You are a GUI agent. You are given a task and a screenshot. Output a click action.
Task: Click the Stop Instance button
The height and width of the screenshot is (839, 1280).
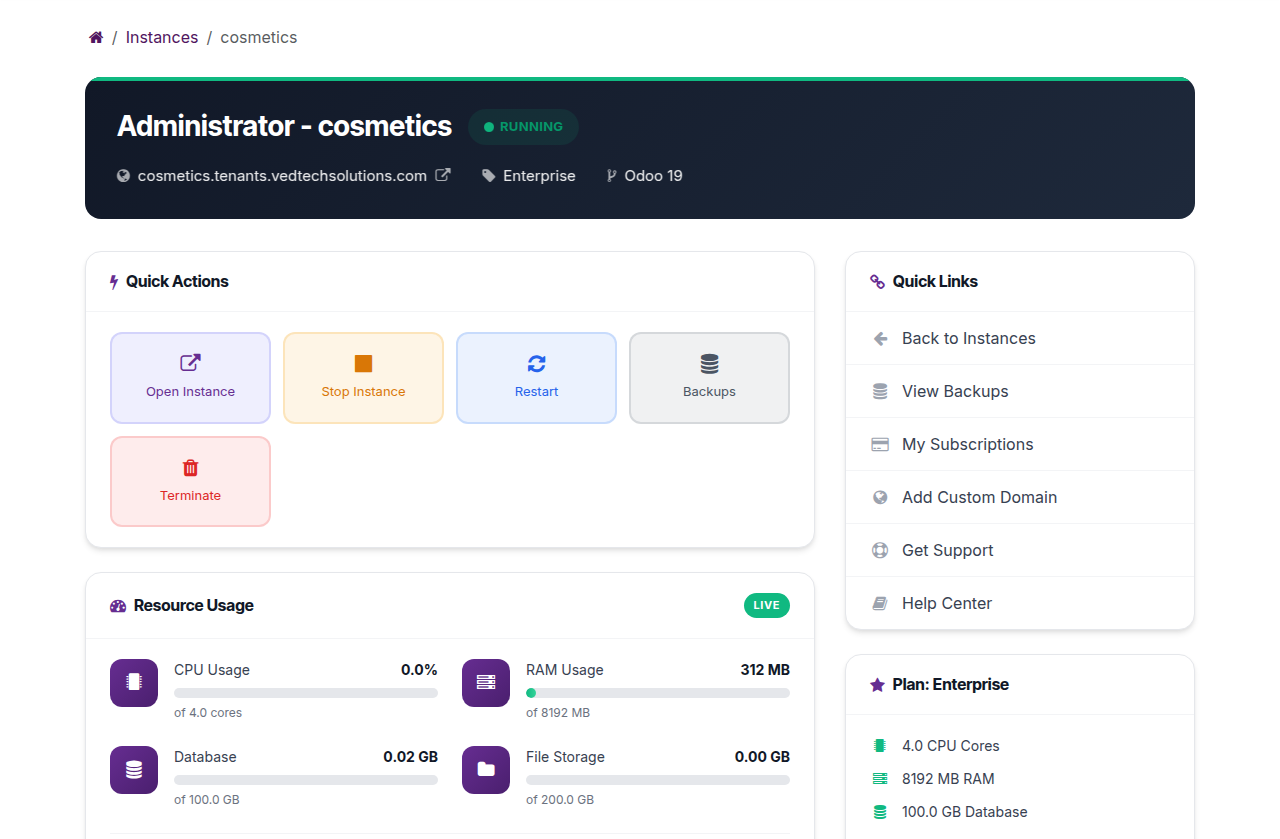(x=363, y=378)
